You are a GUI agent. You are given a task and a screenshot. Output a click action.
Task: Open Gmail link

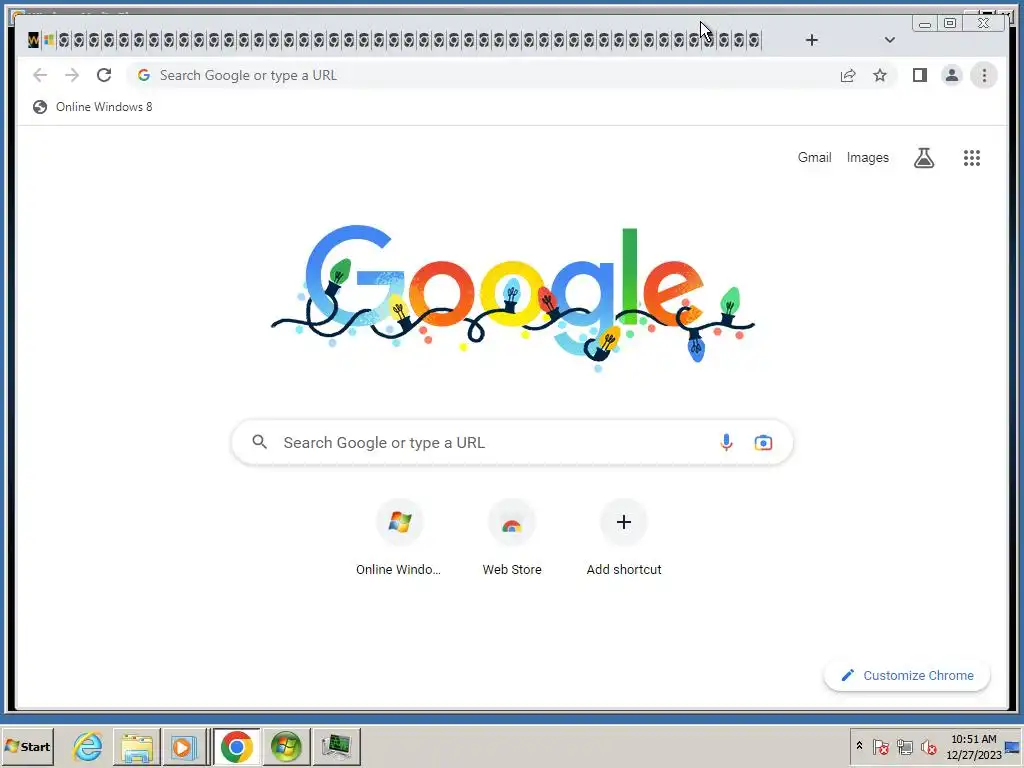[814, 157]
